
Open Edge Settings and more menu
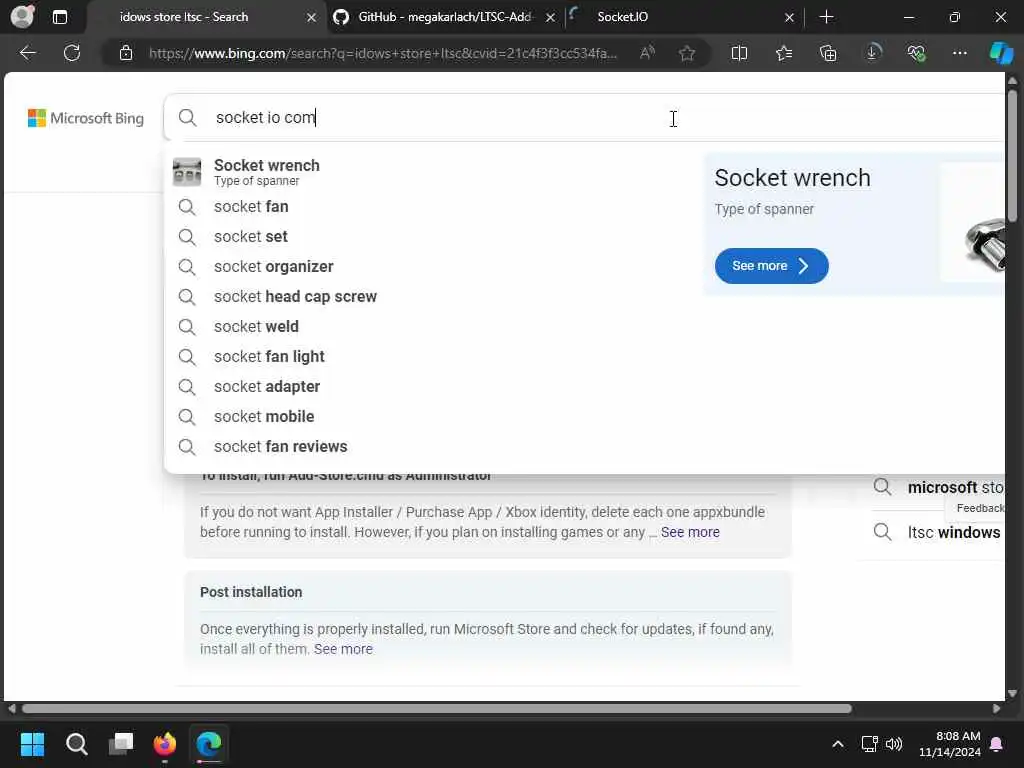(x=959, y=53)
